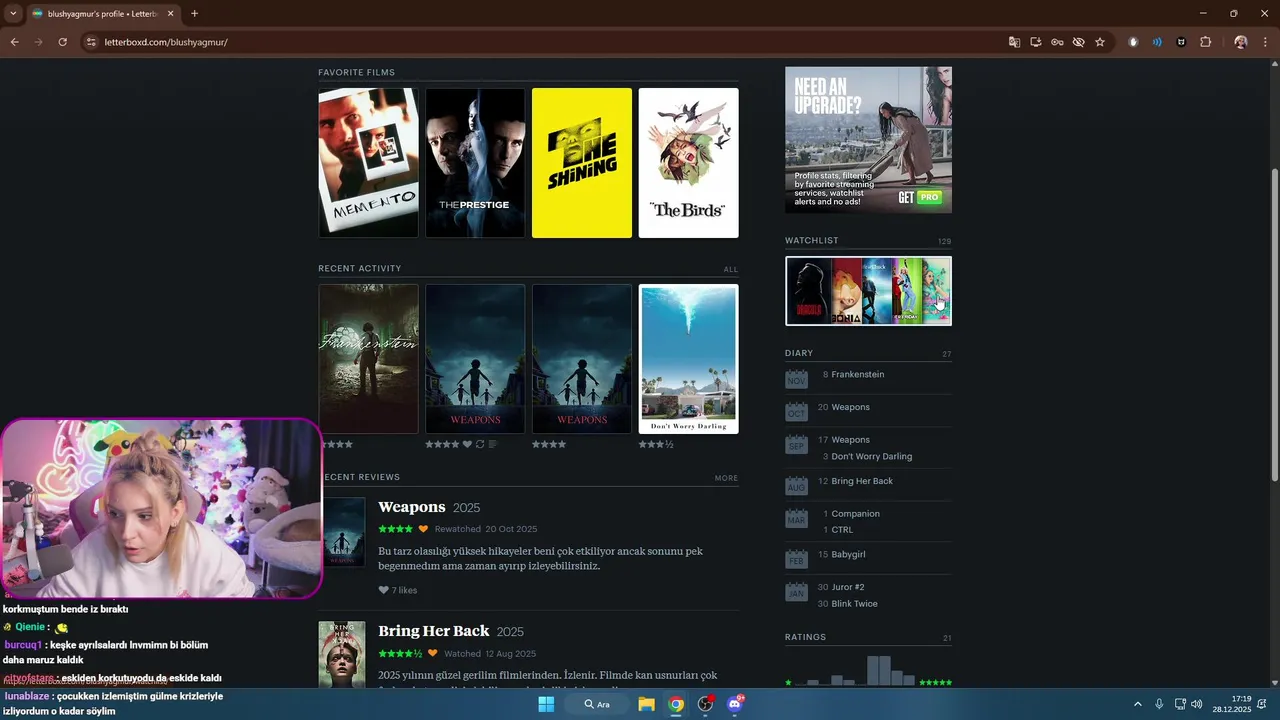Open Discord from the taskbar
The image size is (1280, 720).
click(735, 704)
